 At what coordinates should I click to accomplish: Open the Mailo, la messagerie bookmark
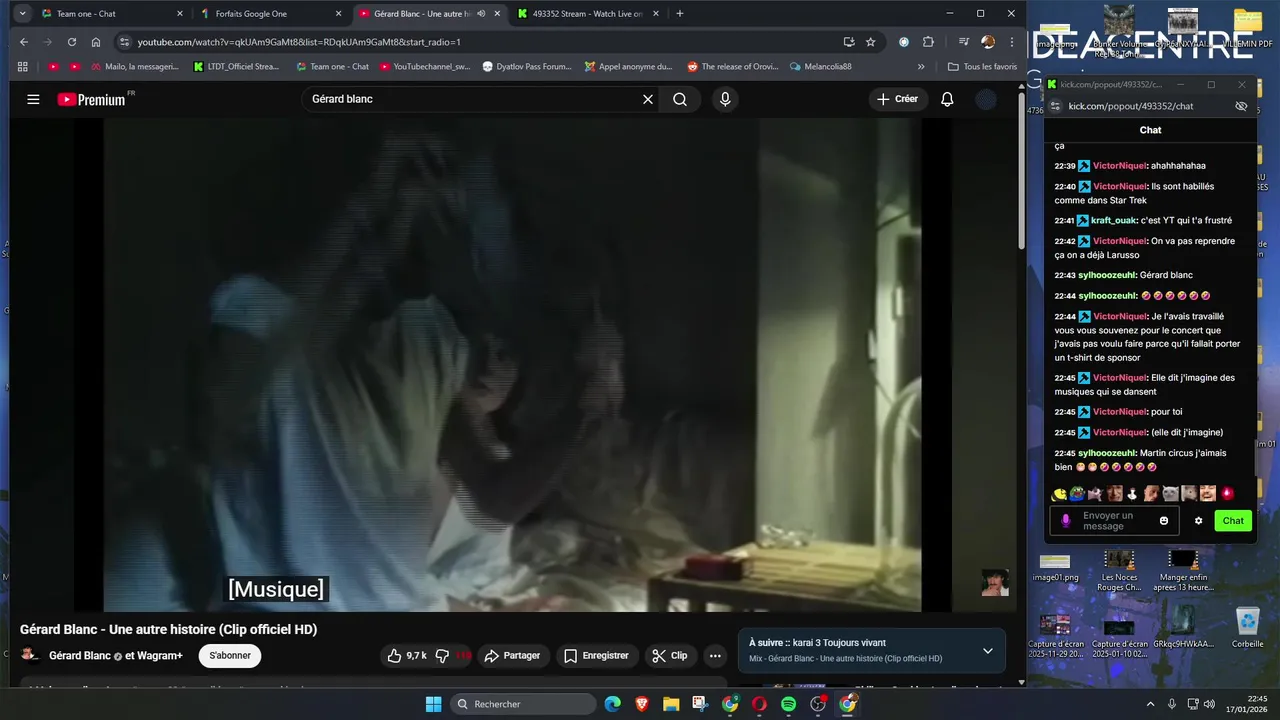pos(133,67)
